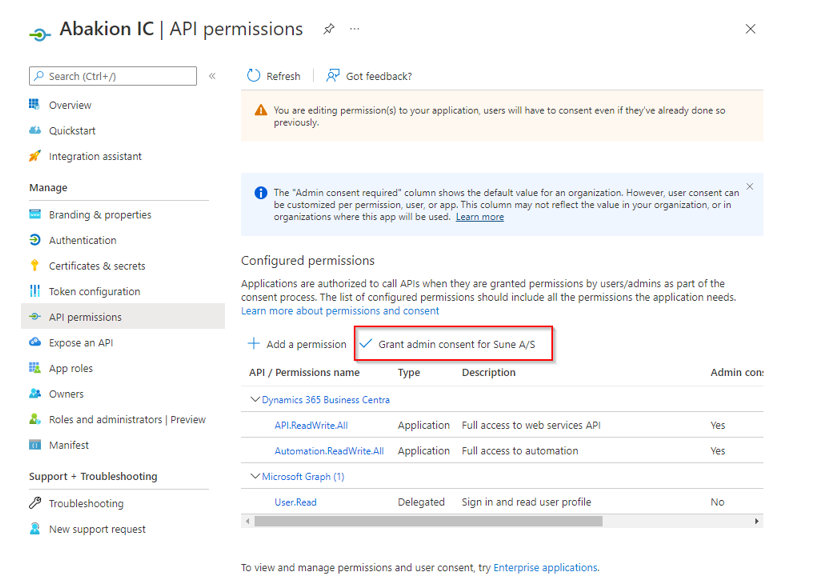The height and width of the screenshot is (585, 819).
Task: Open Quickstart from the sidebar
Action: (x=72, y=131)
